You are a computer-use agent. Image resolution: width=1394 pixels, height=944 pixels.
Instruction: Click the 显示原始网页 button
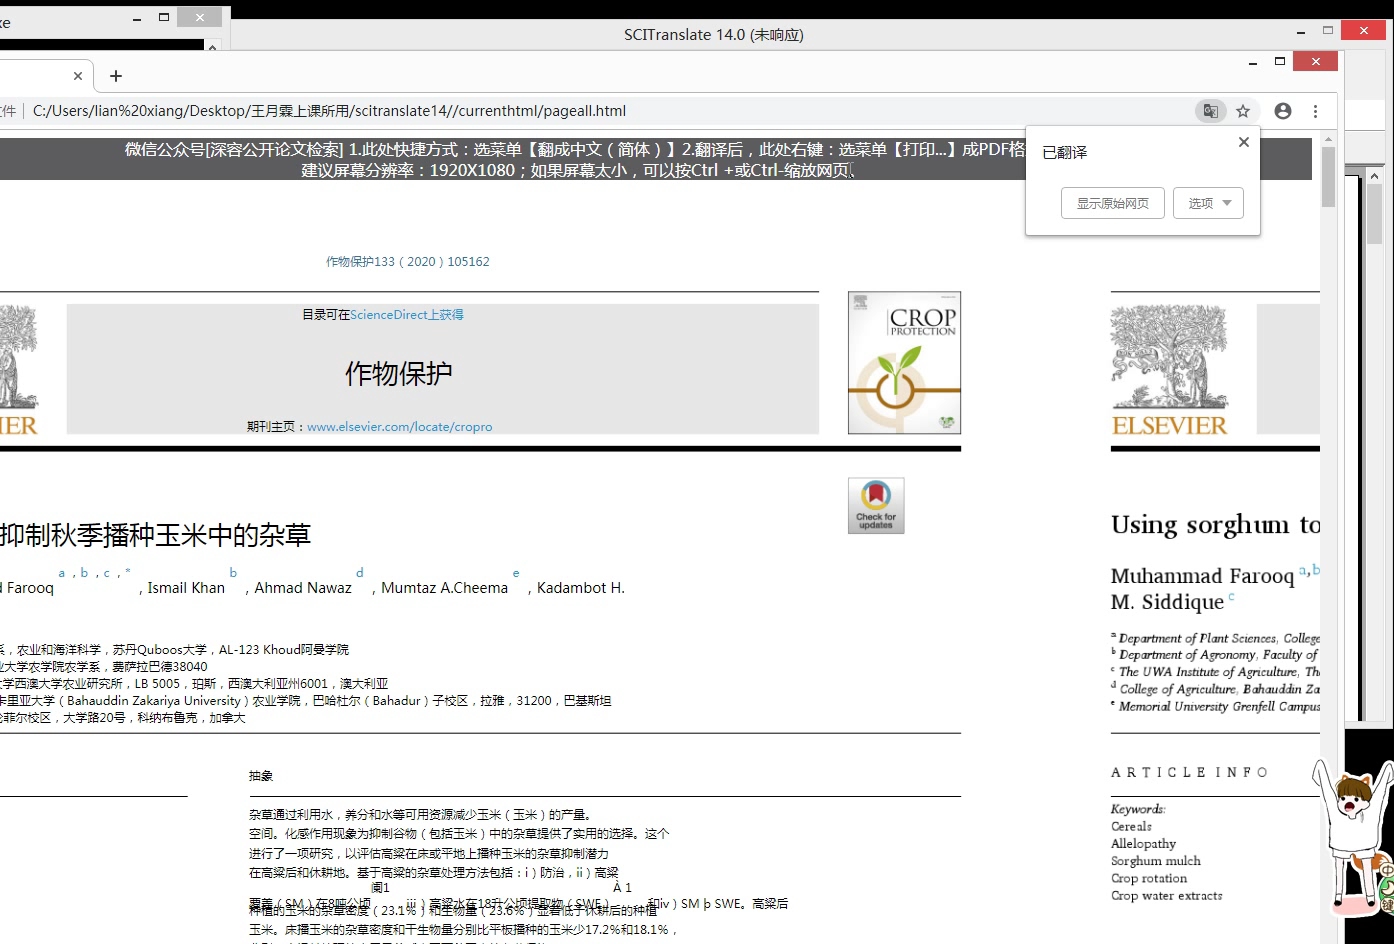pos(1113,203)
